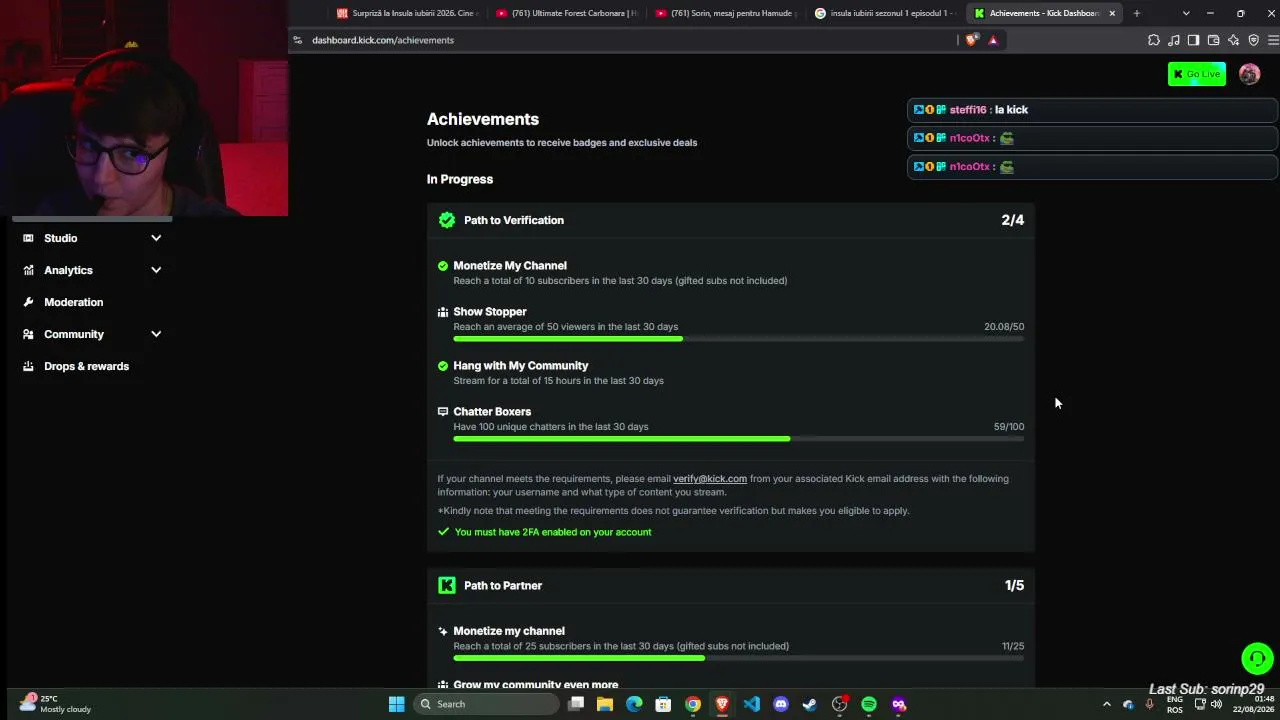1280x720 pixels.
Task: Open the Drops & rewards sidebar page
Action: point(86,366)
